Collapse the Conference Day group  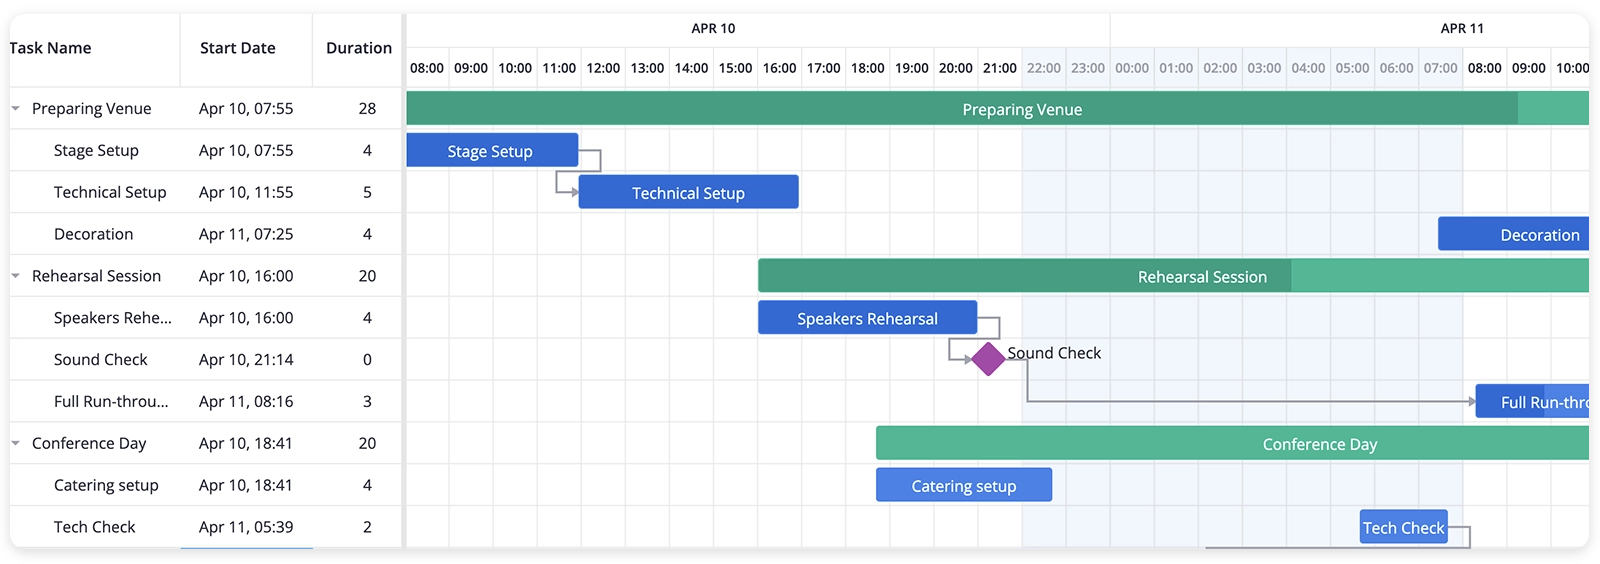[16, 443]
